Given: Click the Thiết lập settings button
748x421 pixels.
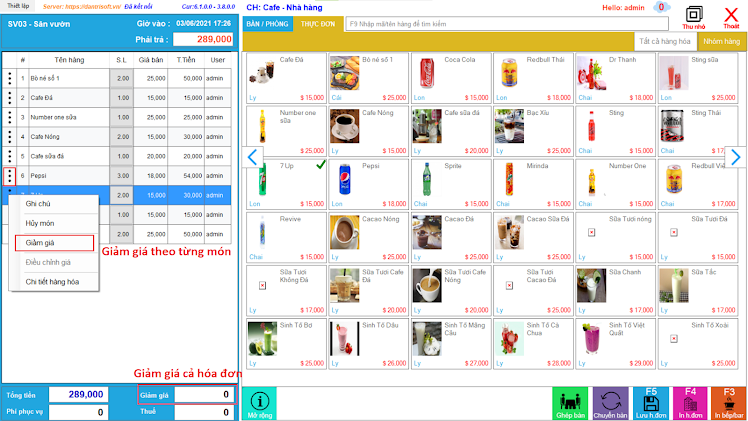Looking at the screenshot, I should [x=18, y=6].
